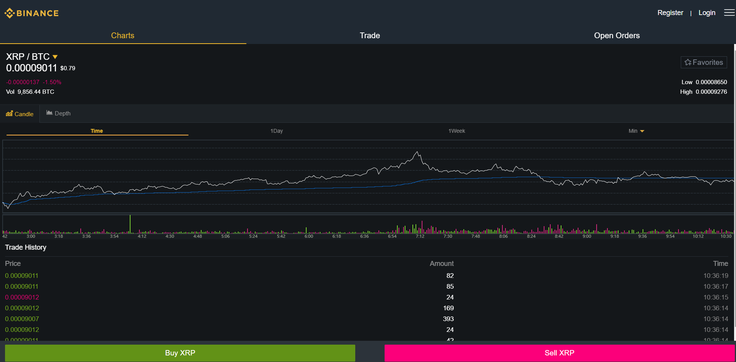This screenshot has height=362, width=736.
Task: Click the Vol 9,856.44 BTC text
Action: 30,92
